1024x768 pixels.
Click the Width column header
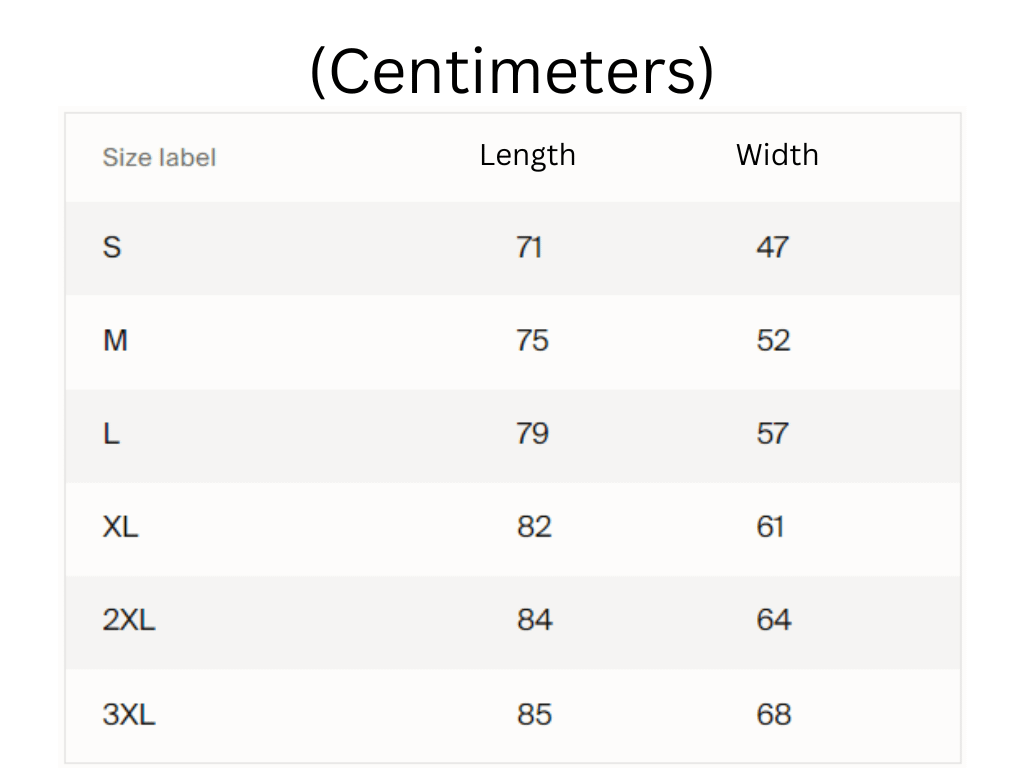[x=777, y=155]
